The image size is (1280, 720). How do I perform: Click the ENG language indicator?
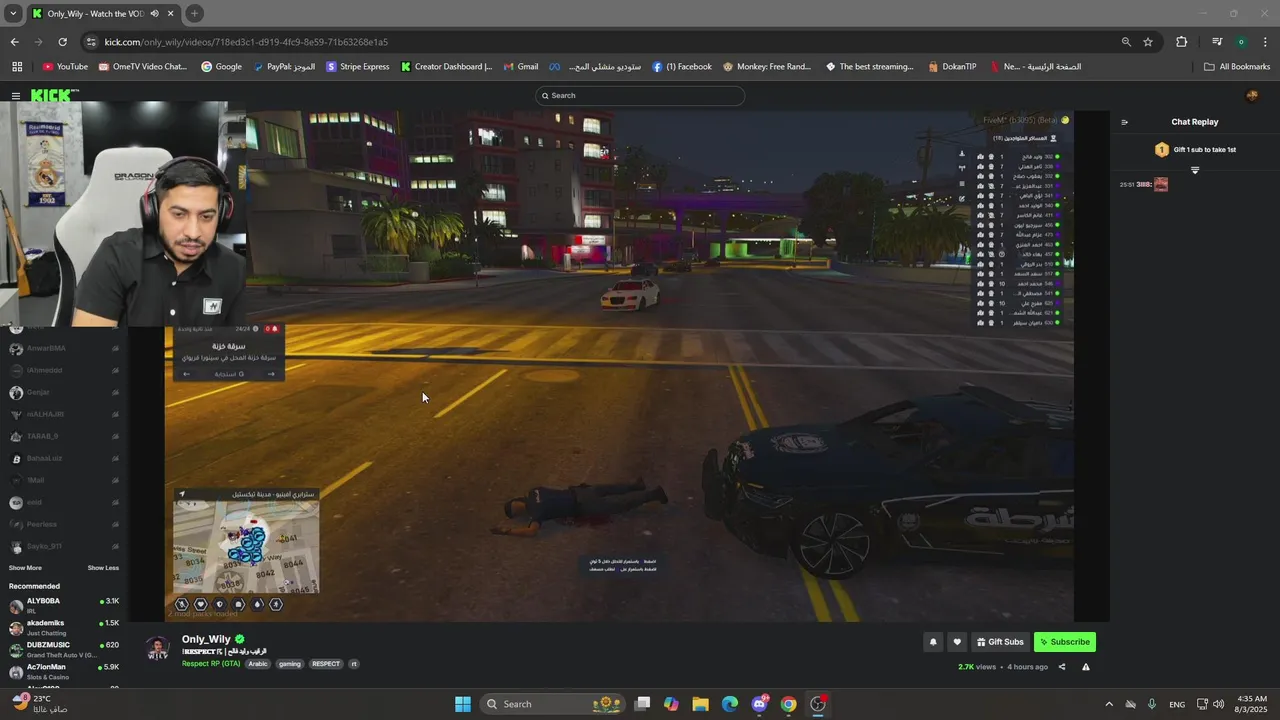point(1177,704)
